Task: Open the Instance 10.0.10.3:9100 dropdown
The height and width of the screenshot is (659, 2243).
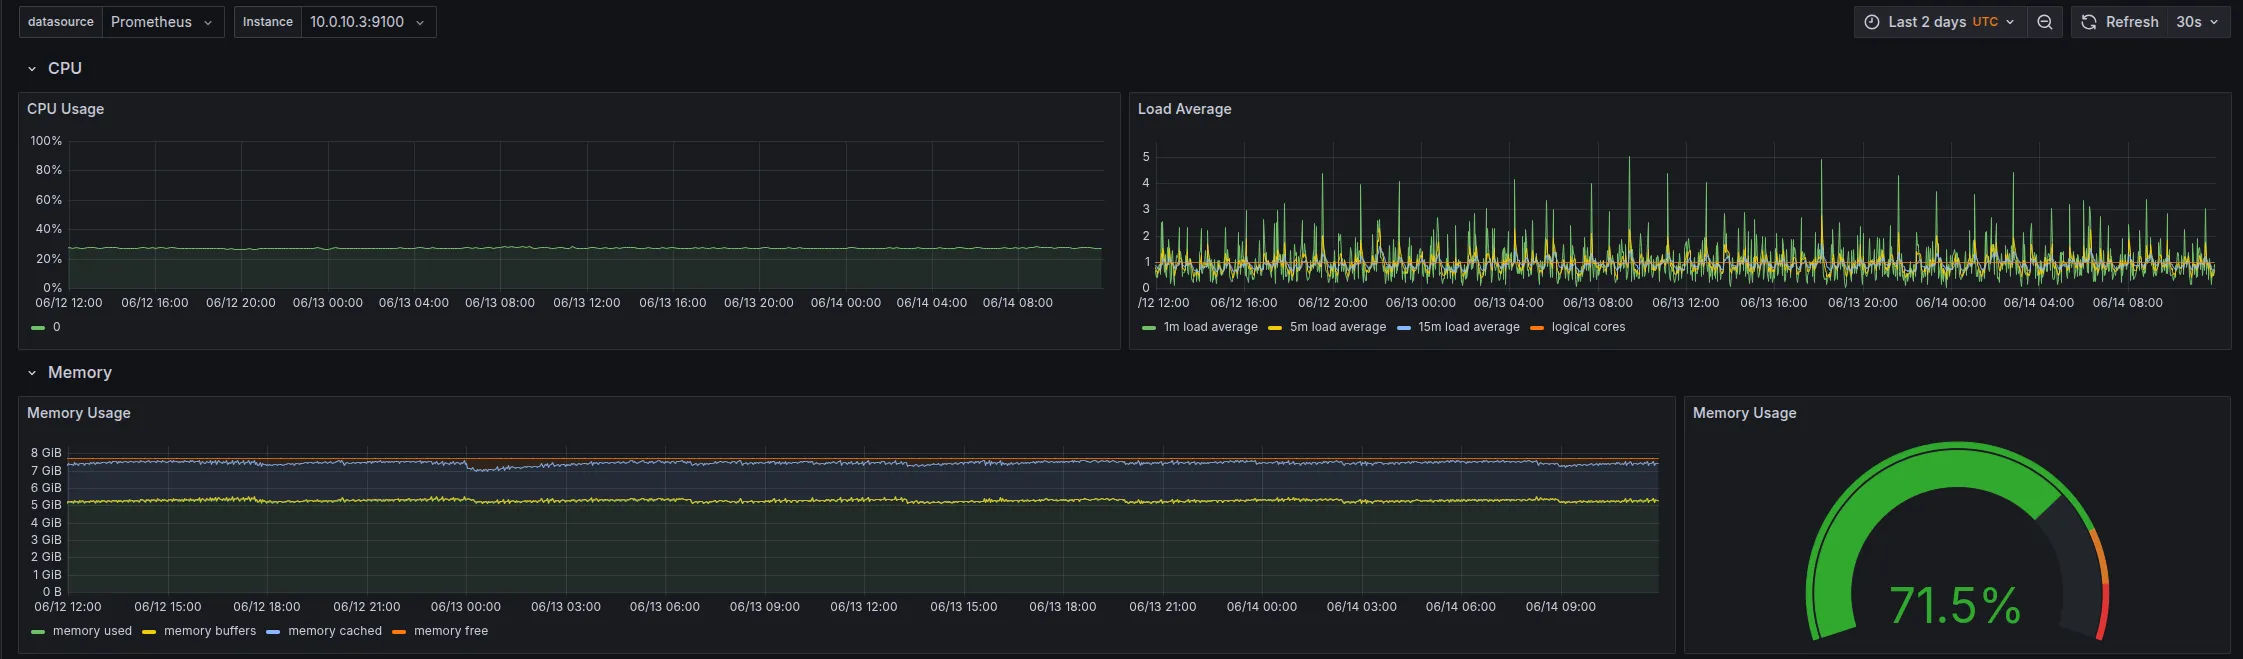Action: pyautogui.click(x=368, y=22)
